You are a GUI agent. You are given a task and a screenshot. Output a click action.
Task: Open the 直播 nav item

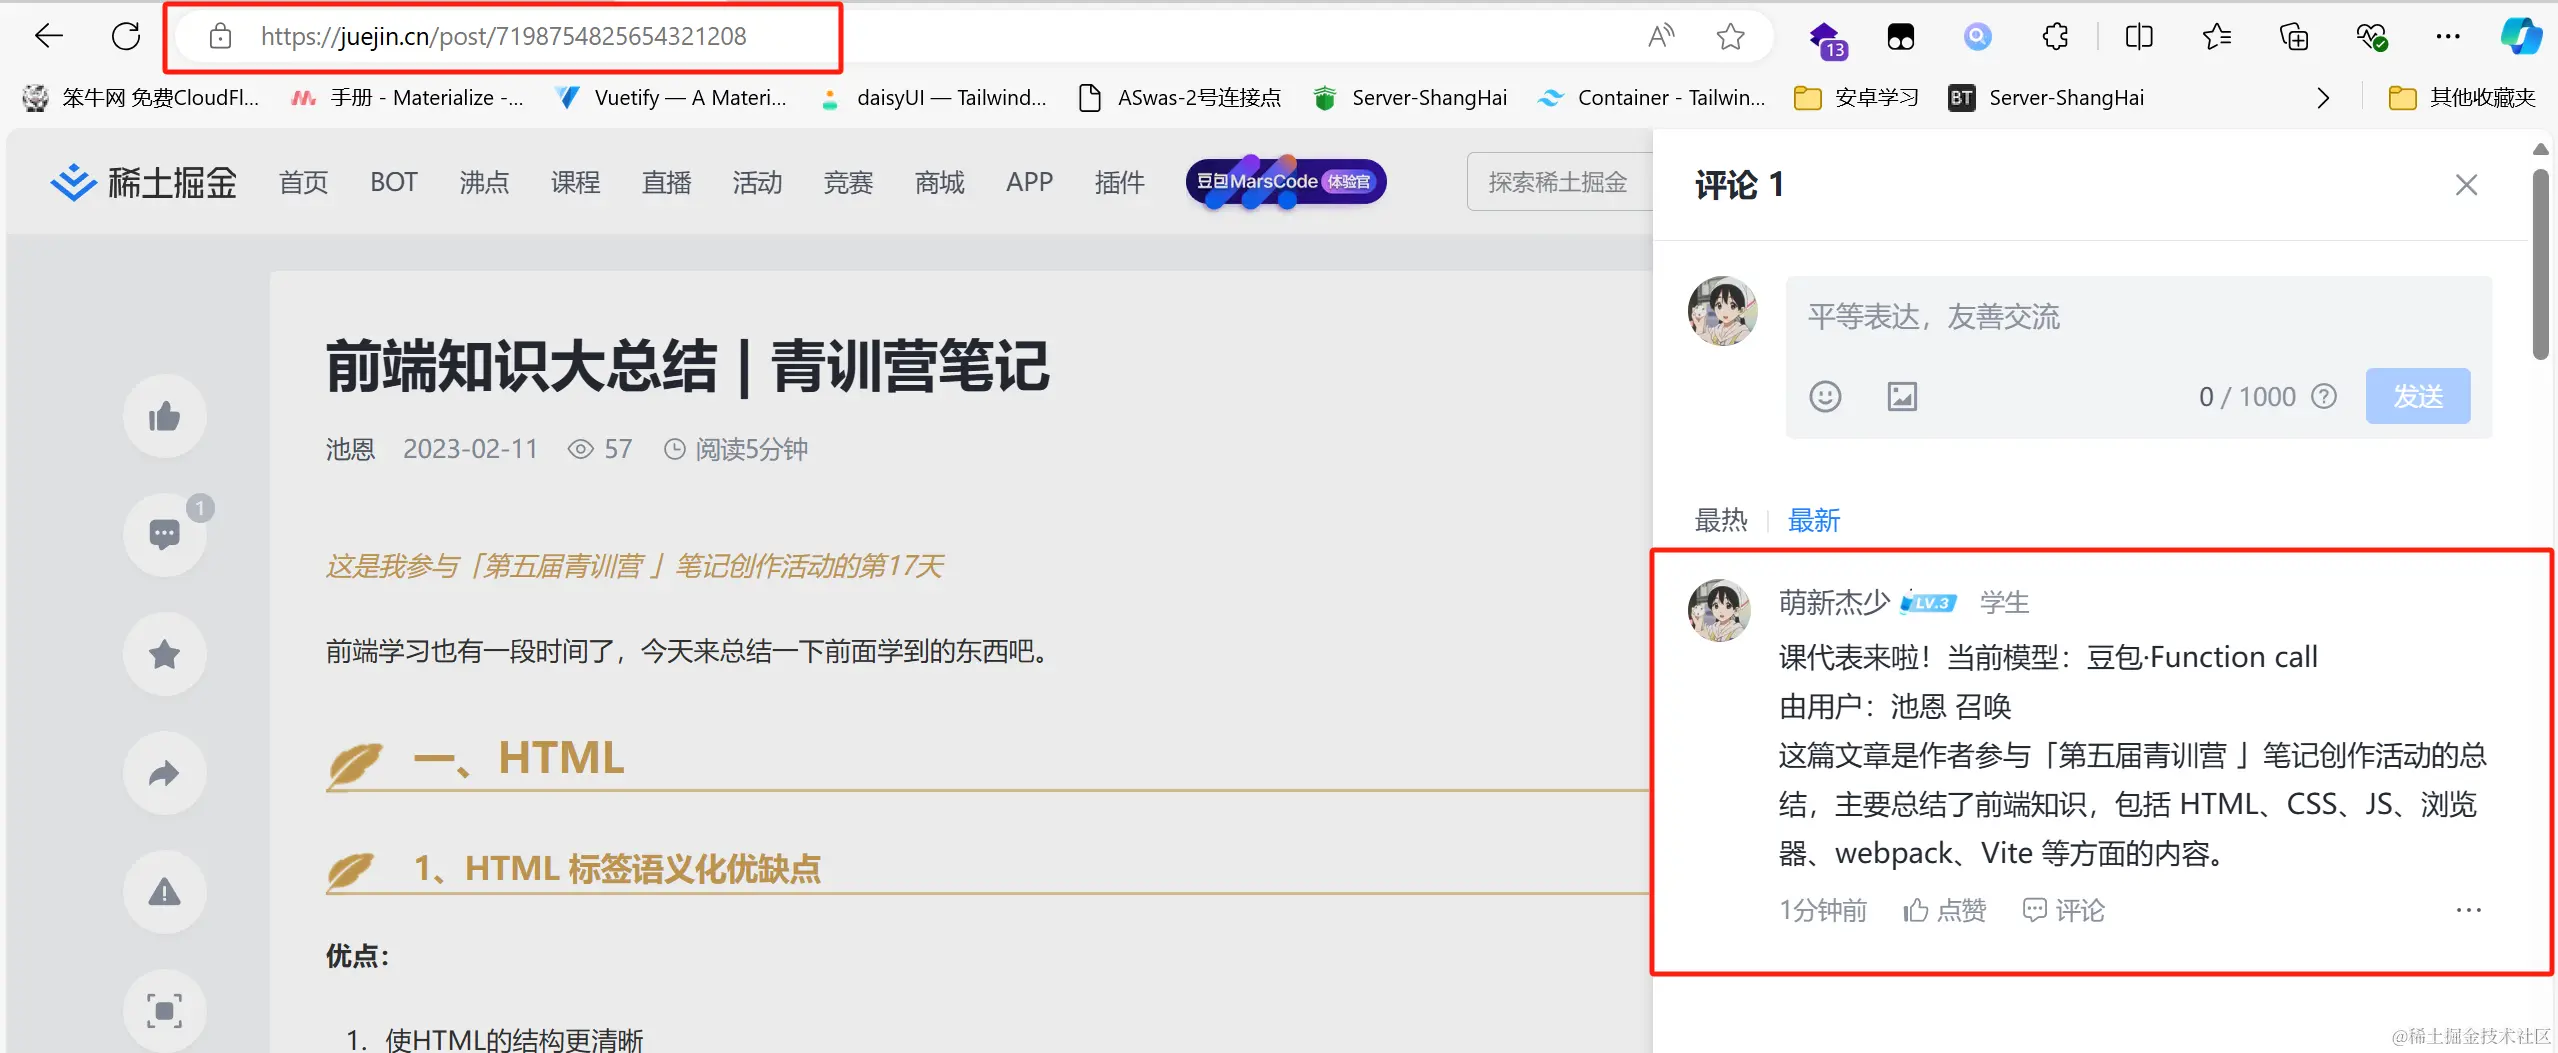coord(666,182)
